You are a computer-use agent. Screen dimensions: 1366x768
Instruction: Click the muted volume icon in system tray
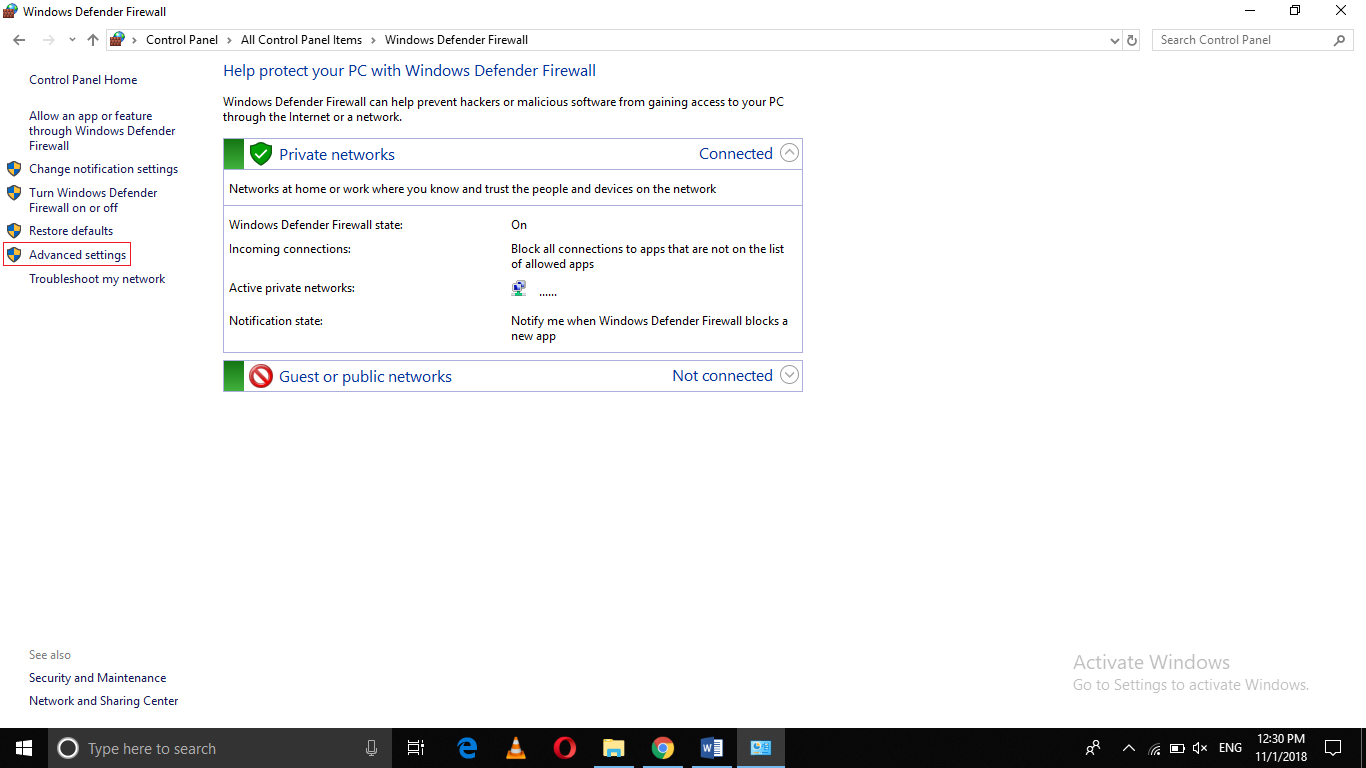(1199, 747)
